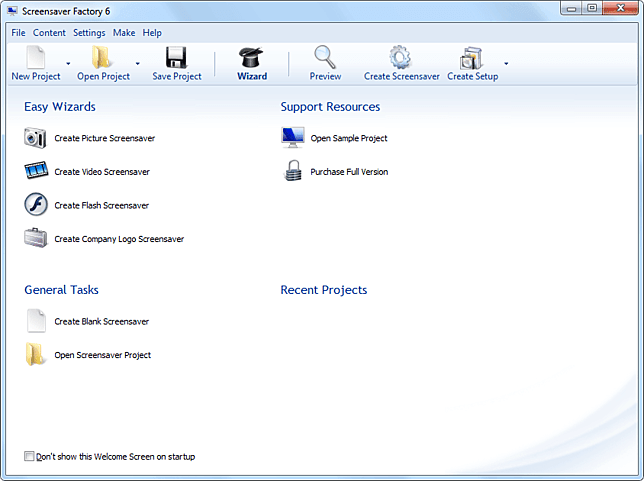Viewport: 644px width, 481px height.
Task: Expand the Create Setup dropdown arrow
Action: pyautogui.click(x=506, y=64)
